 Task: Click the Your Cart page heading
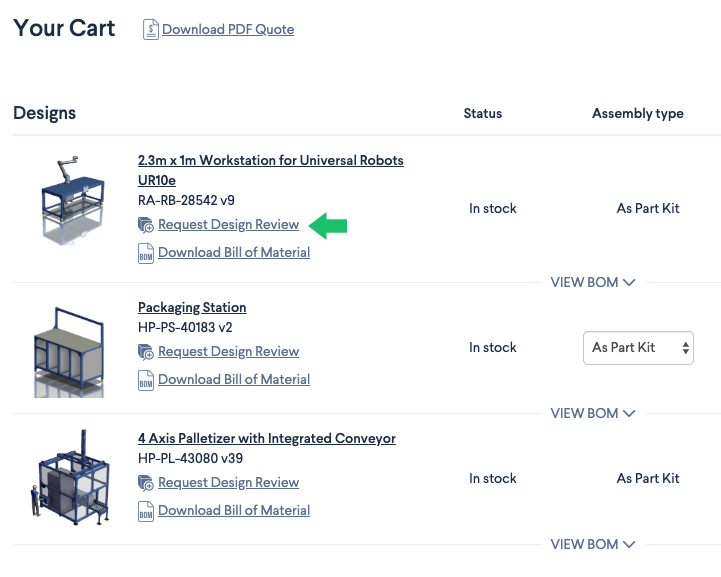point(64,28)
